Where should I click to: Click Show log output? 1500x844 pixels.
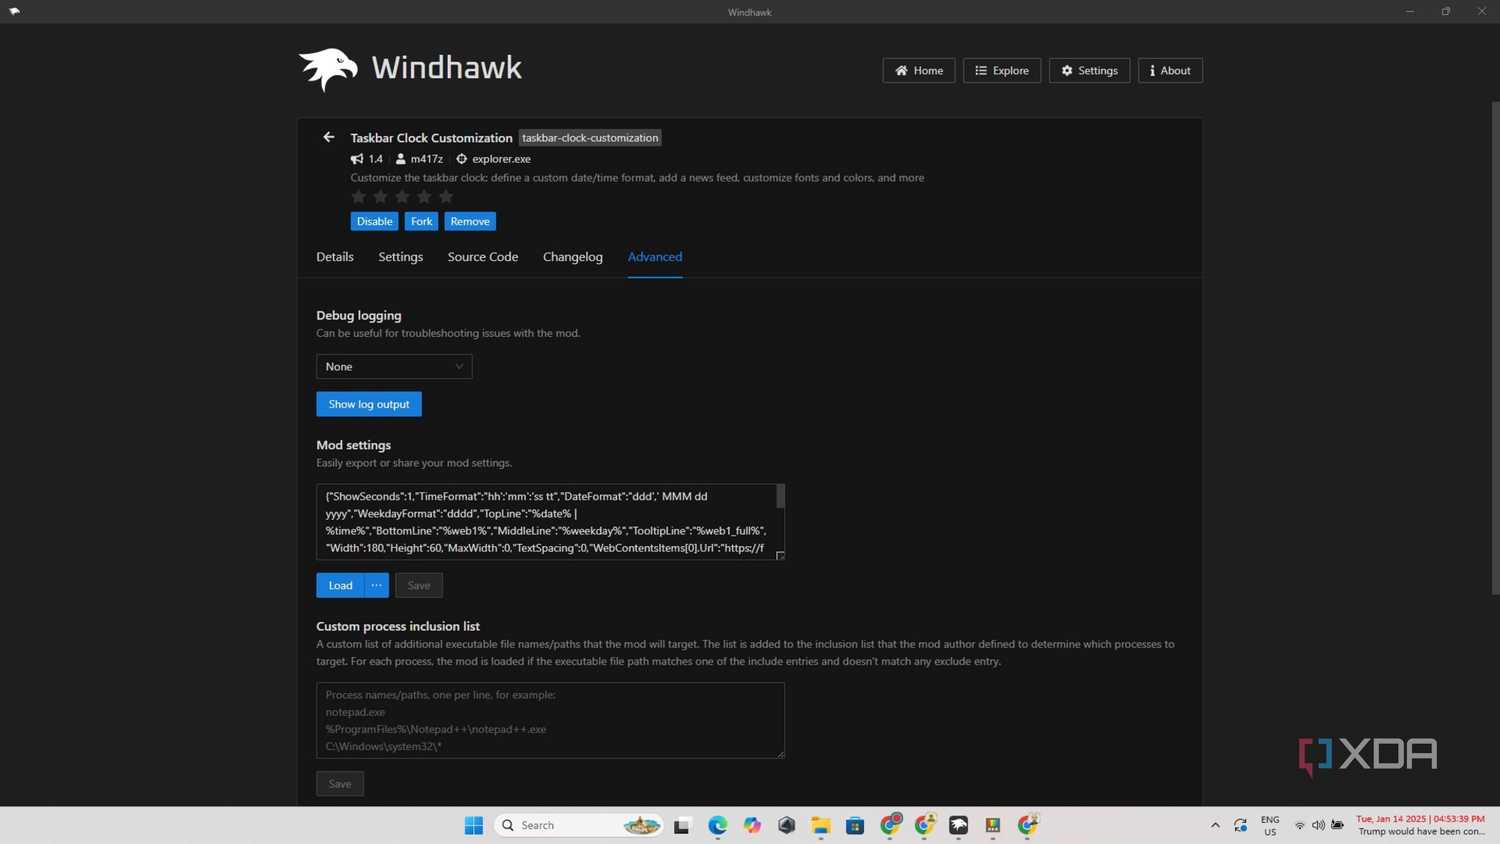tap(369, 404)
